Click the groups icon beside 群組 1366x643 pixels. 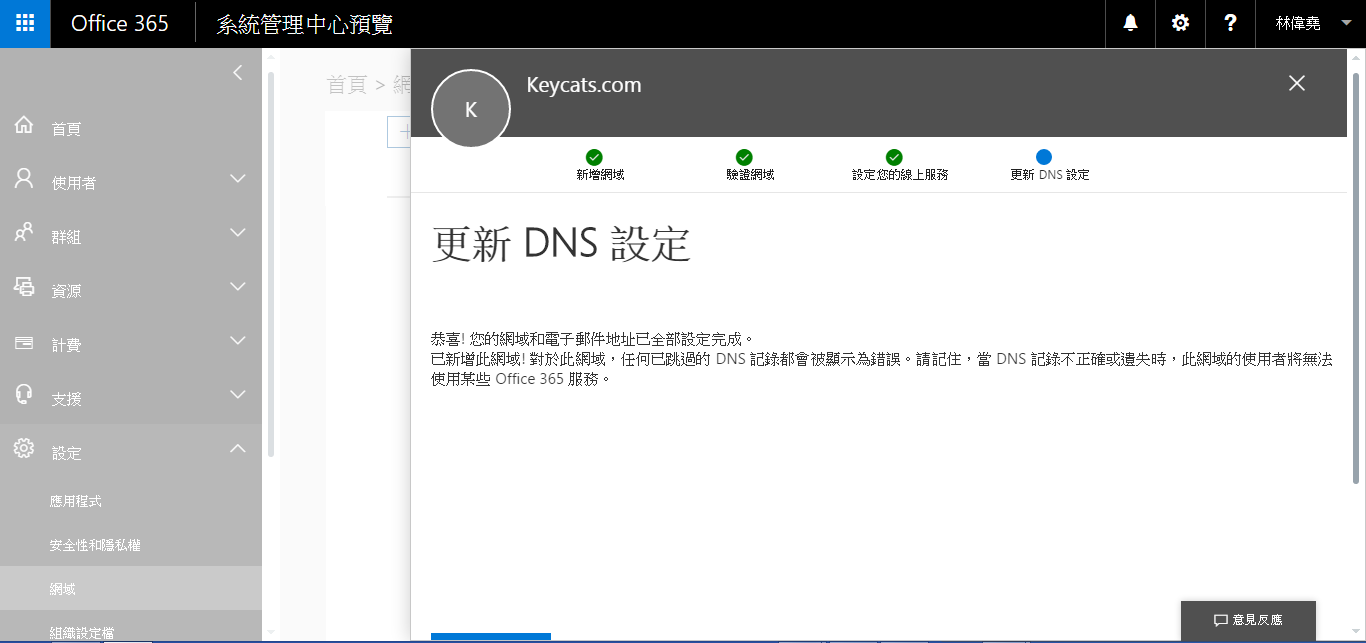[24, 234]
